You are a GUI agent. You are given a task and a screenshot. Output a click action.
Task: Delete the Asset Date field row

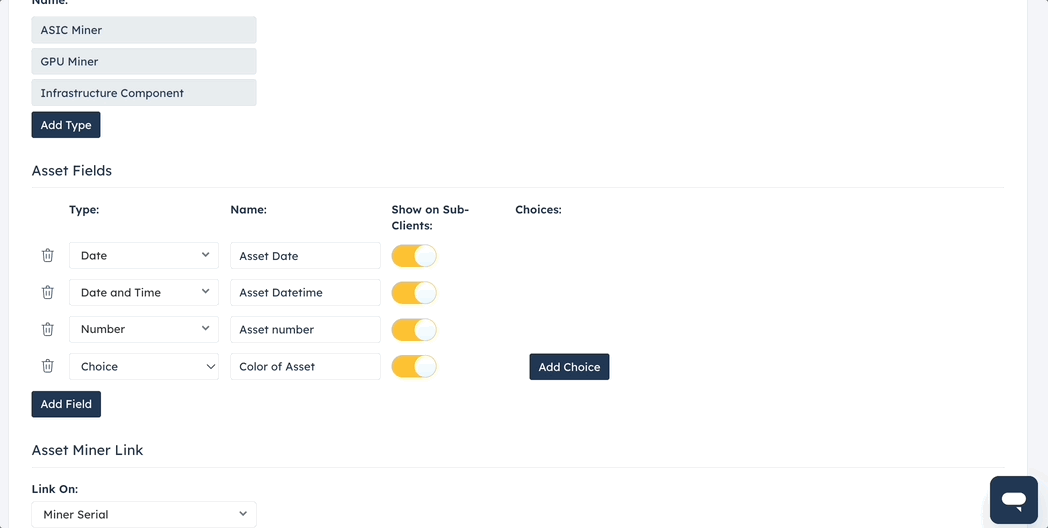pyautogui.click(x=47, y=255)
